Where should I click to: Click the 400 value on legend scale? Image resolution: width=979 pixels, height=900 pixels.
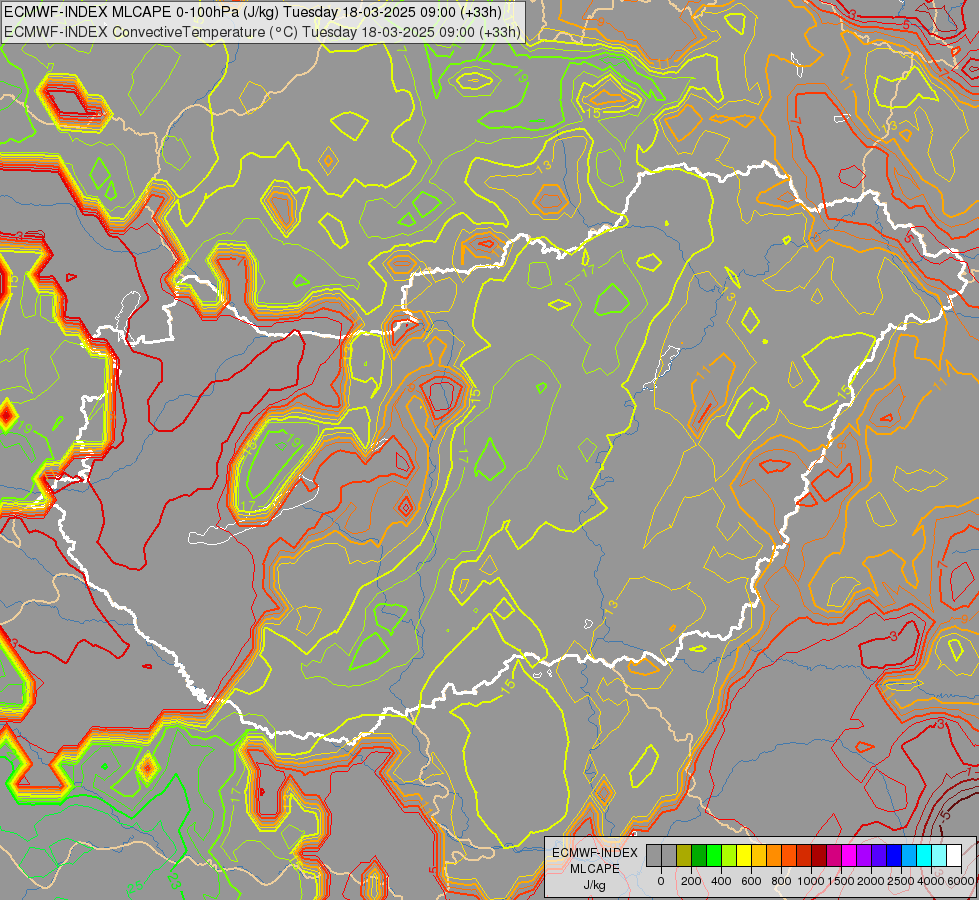[x=721, y=881]
